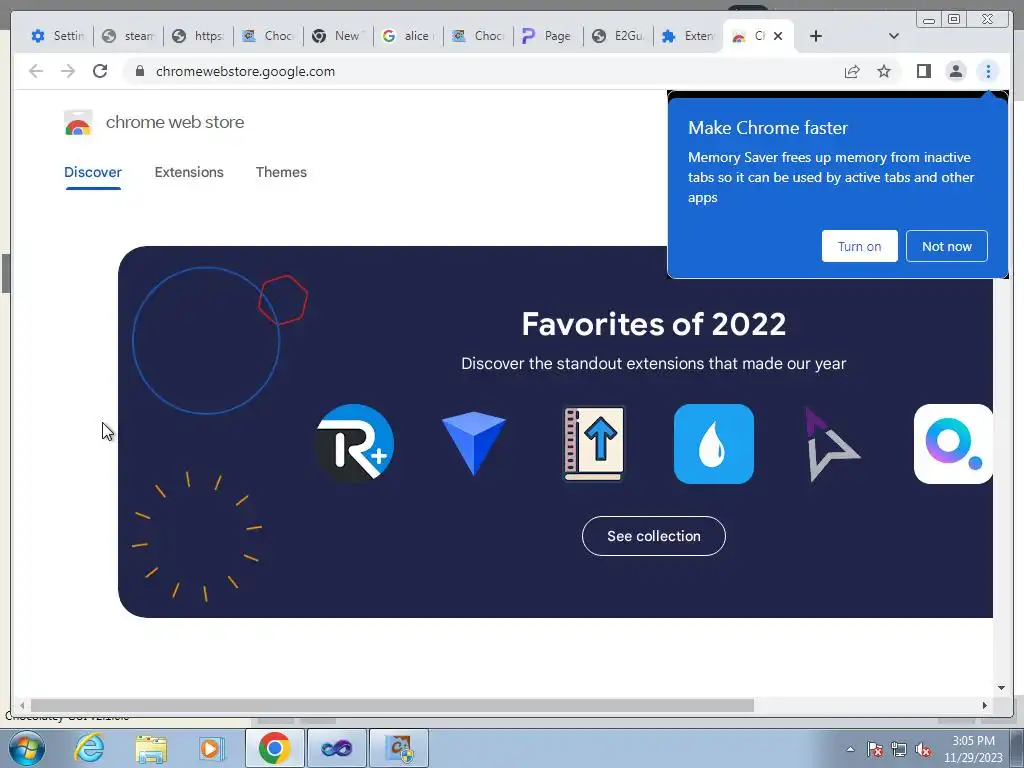Dismiss Memory Saver with Not now
1024x768 pixels.
(x=946, y=246)
